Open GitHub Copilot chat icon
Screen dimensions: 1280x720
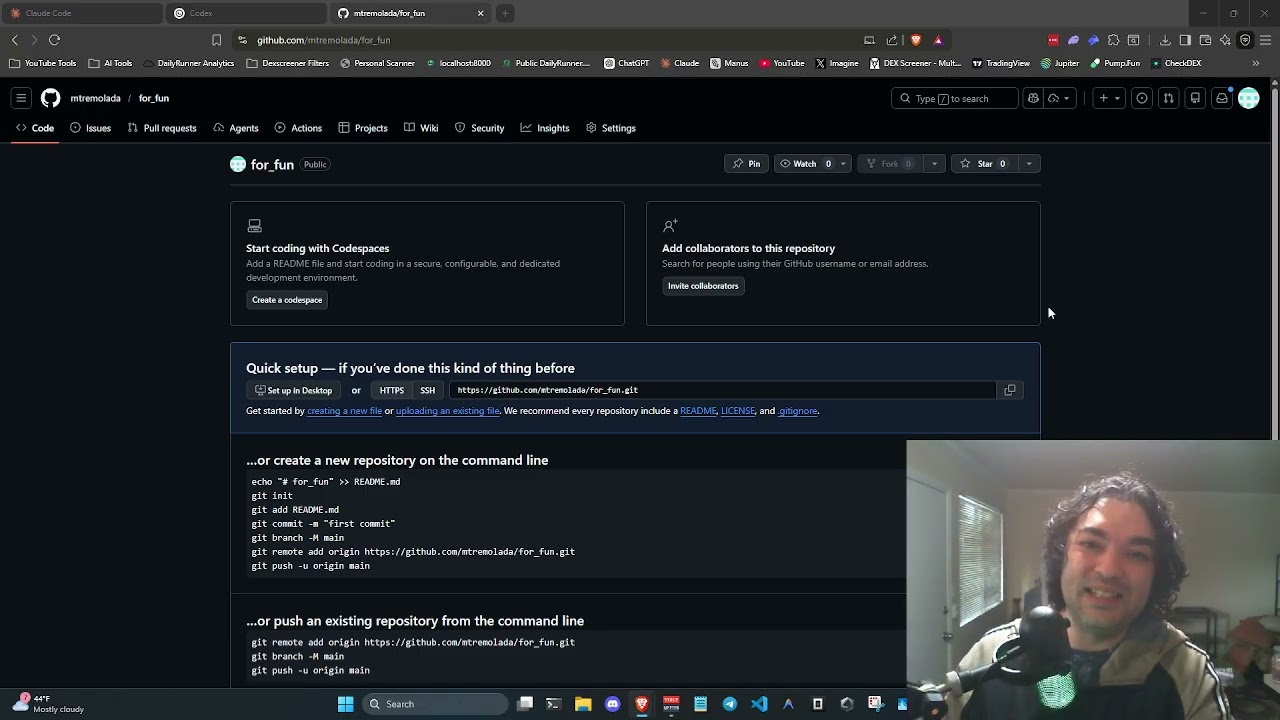1033,98
